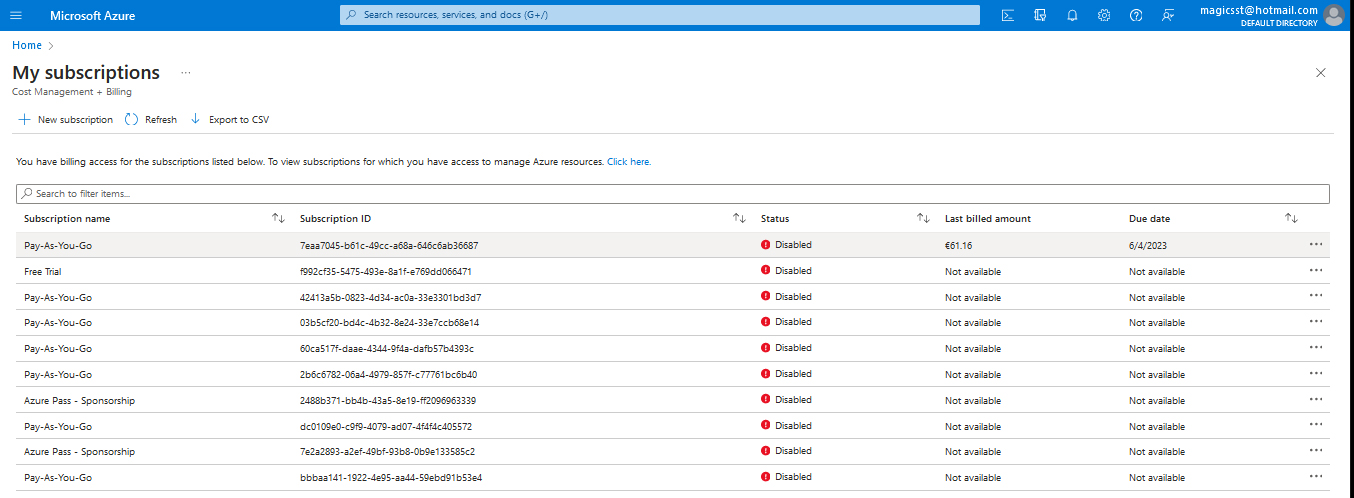Open more options for subscription 03b5cf20
Image resolution: width=1354 pixels, height=498 pixels.
point(1316,322)
